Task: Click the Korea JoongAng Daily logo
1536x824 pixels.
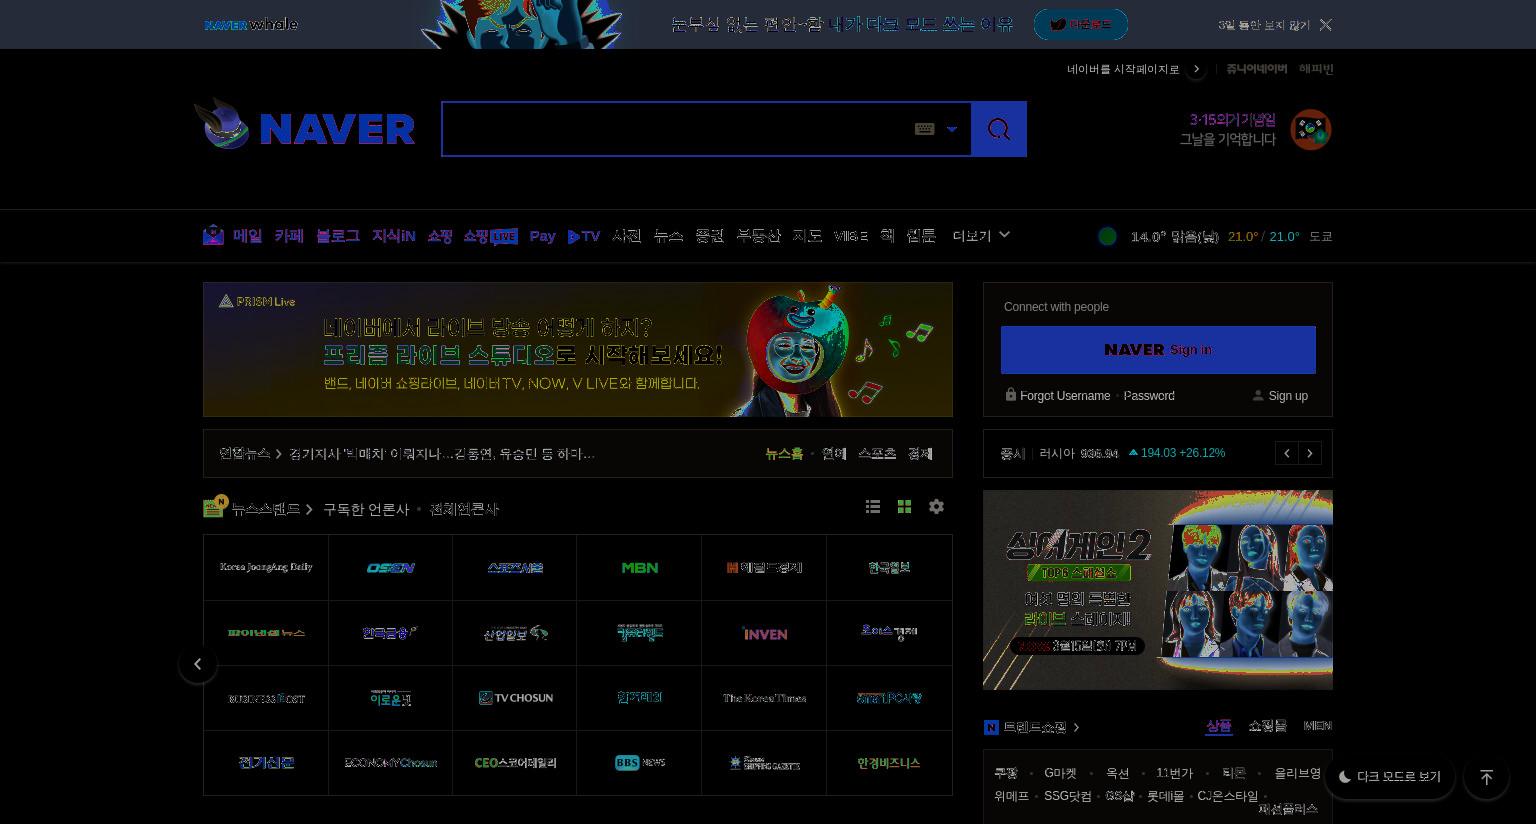Action: point(266,567)
